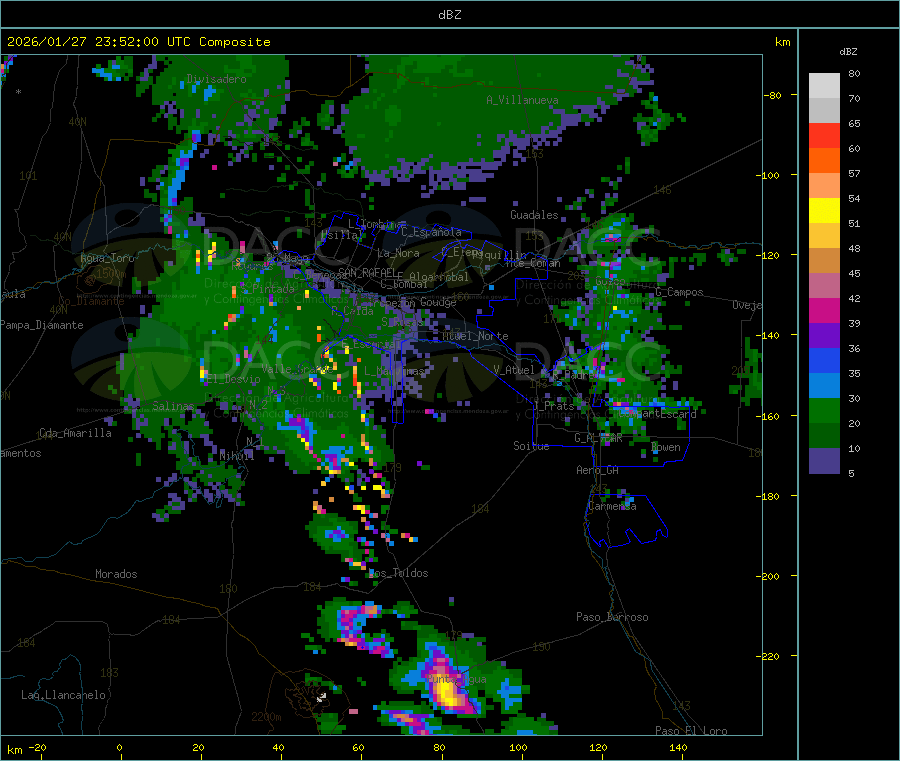The width and height of the screenshot is (900, 761).
Task: Click the 'Punta_Agua' map label
Action: (456, 680)
